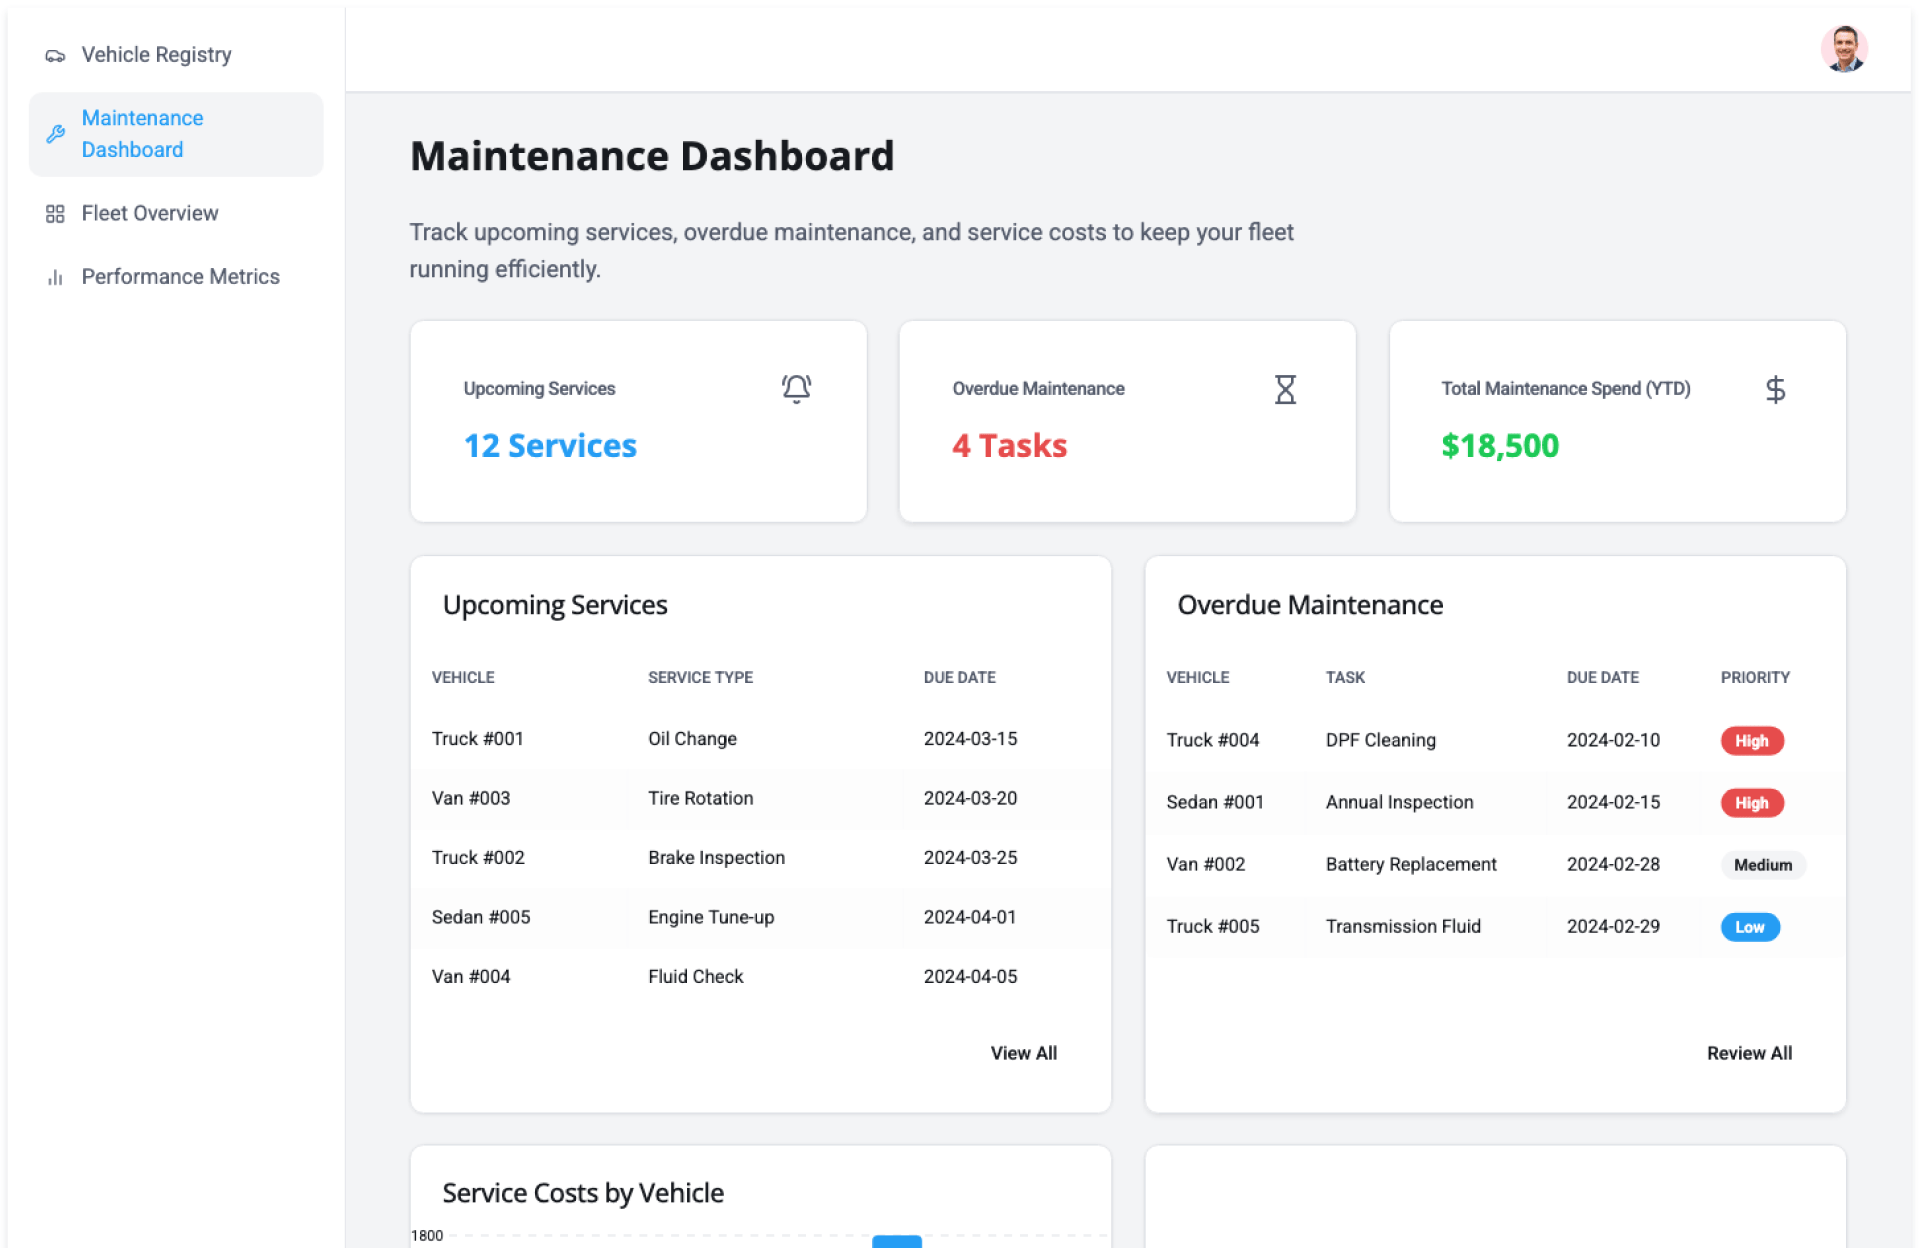Click View All in Upcoming Services

pos(1023,1053)
